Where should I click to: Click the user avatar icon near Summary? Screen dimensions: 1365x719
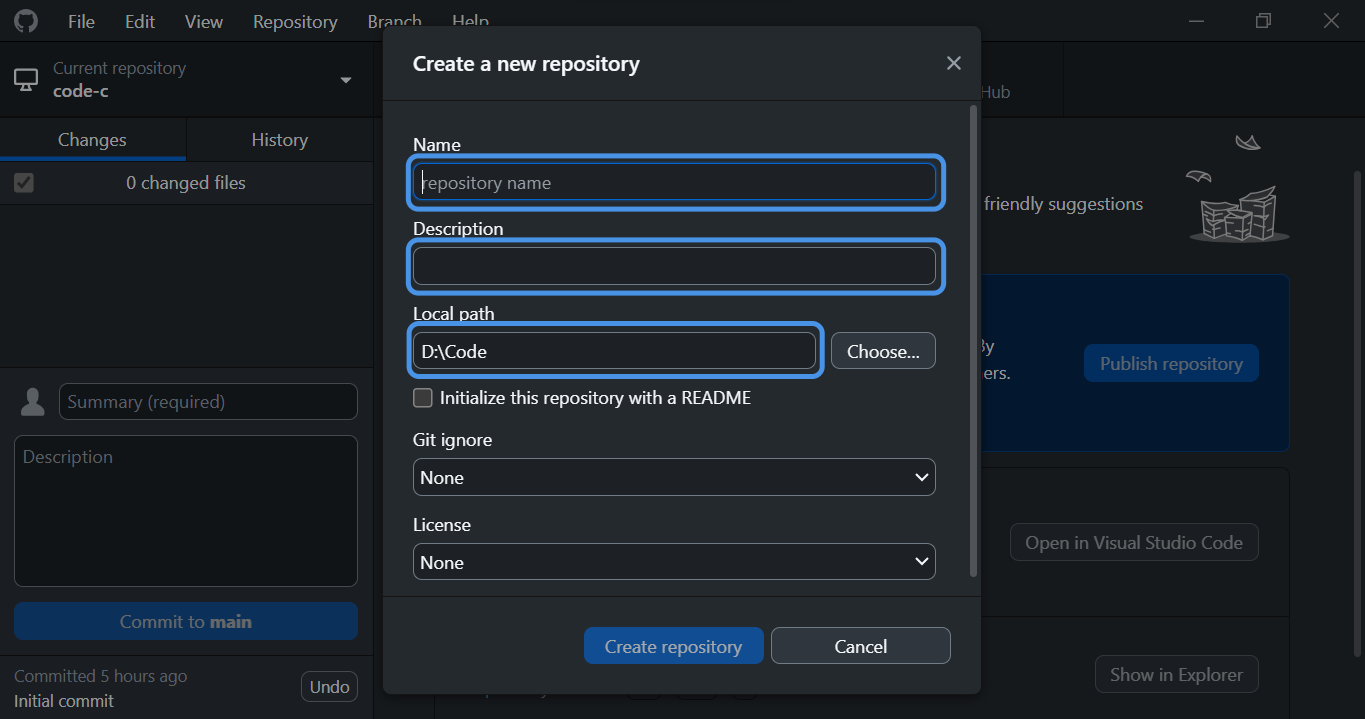click(33, 402)
